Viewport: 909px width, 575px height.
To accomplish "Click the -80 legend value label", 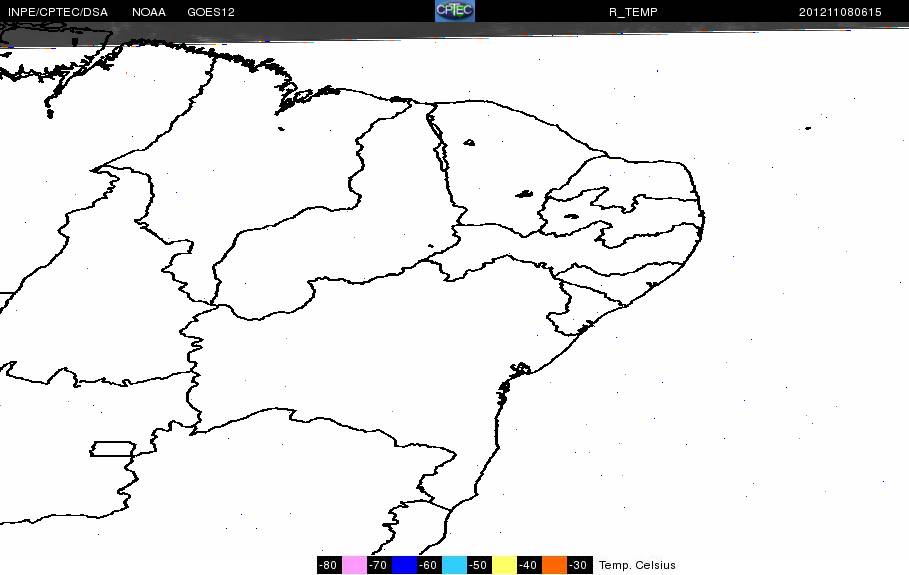I will coord(328,565).
